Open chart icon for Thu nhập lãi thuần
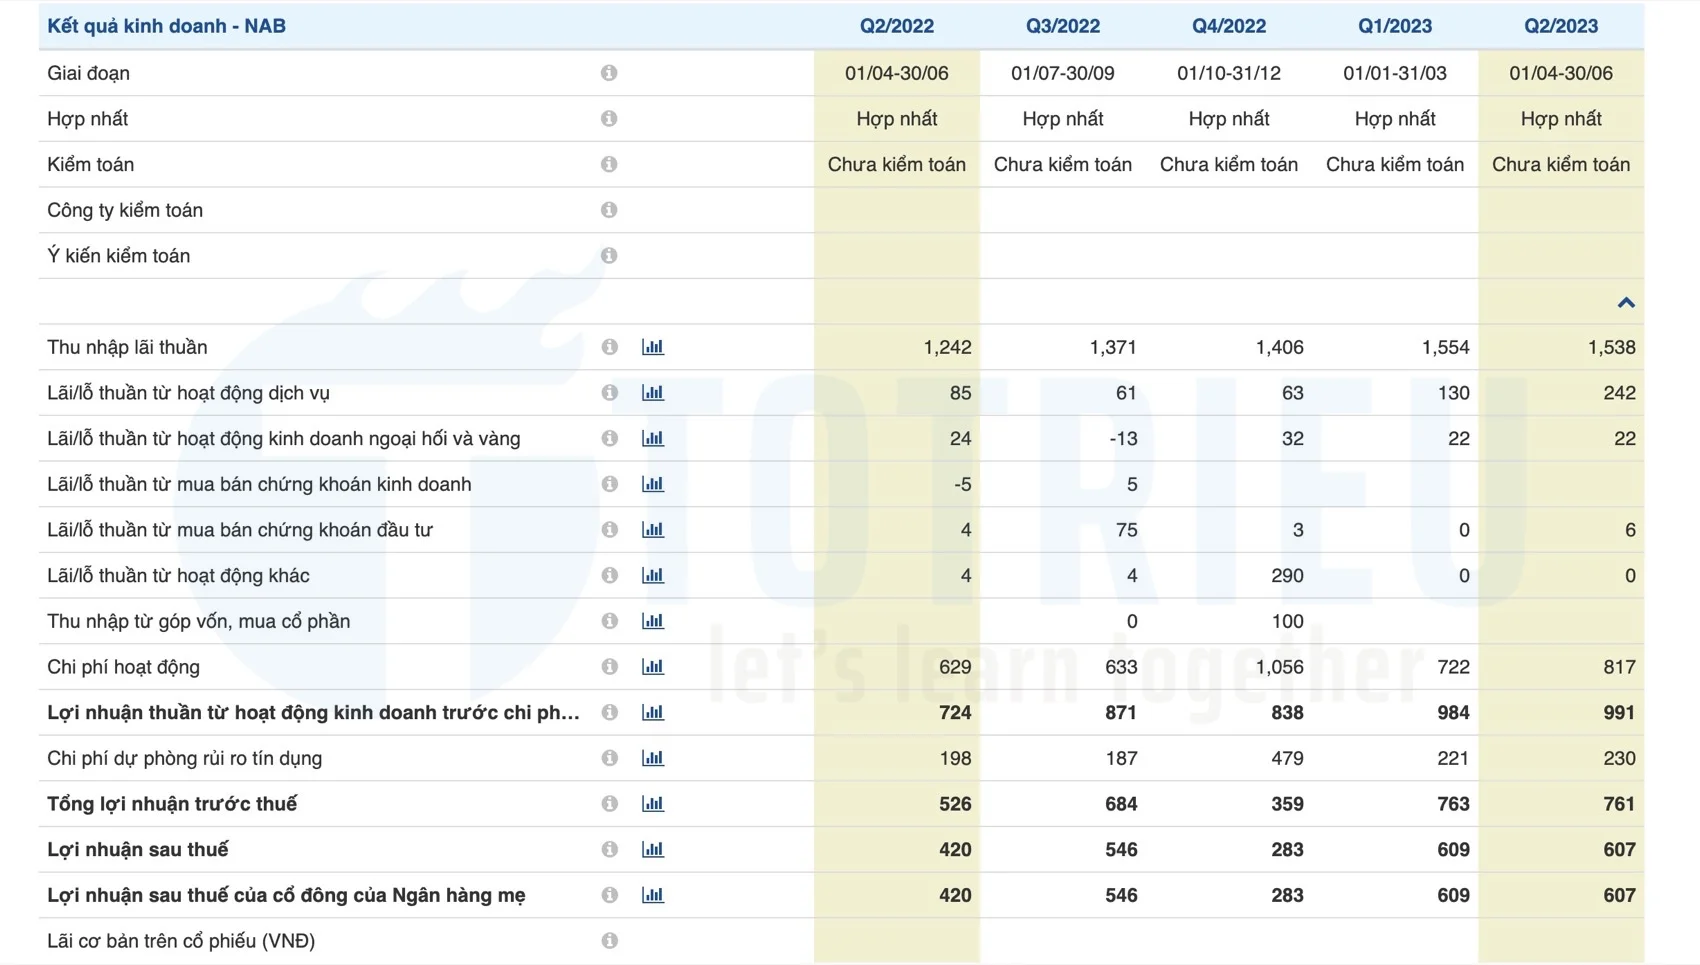Screen dimensions: 1700x965 pos(653,347)
